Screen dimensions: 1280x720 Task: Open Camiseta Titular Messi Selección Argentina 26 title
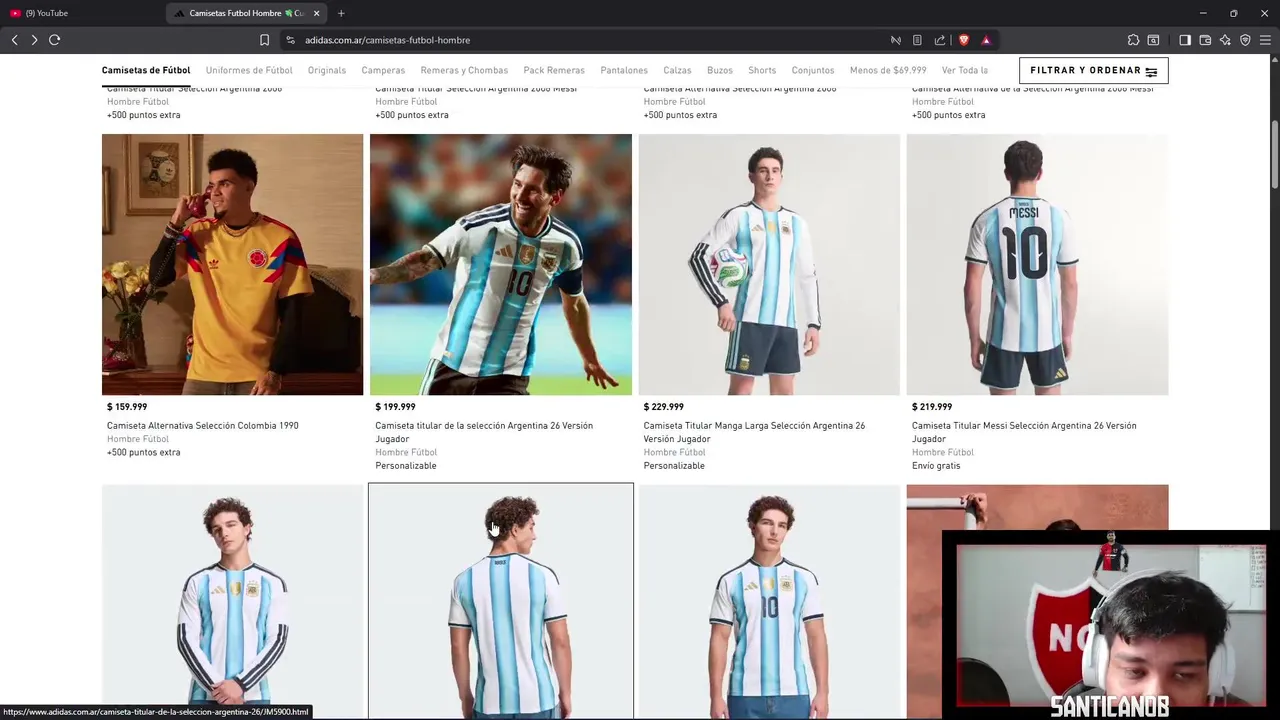(1024, 432)
